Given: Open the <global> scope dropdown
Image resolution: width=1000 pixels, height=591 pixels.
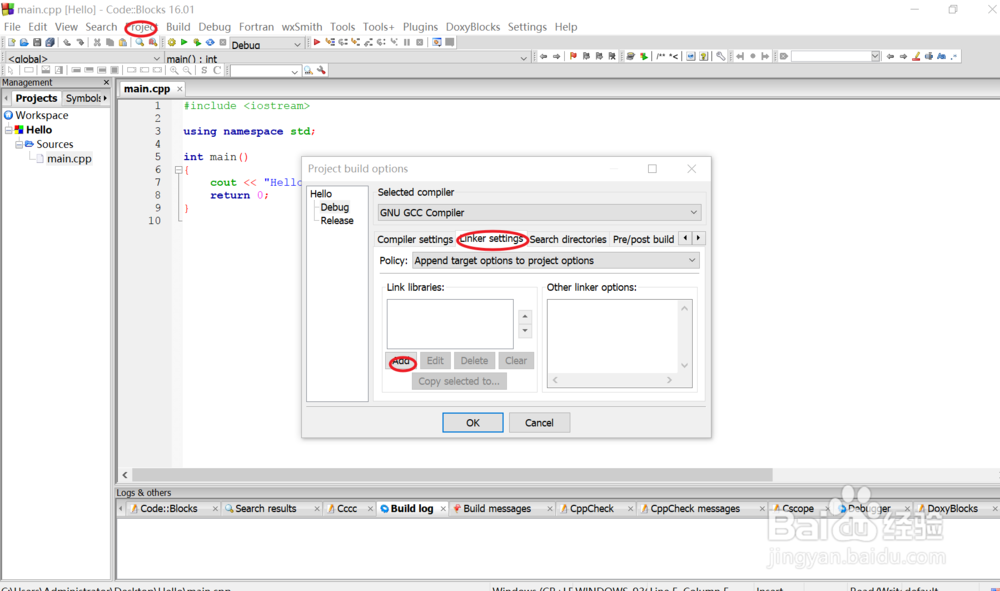Looking at the screenshot, I should pyautogui.click(x=84, y=59).
